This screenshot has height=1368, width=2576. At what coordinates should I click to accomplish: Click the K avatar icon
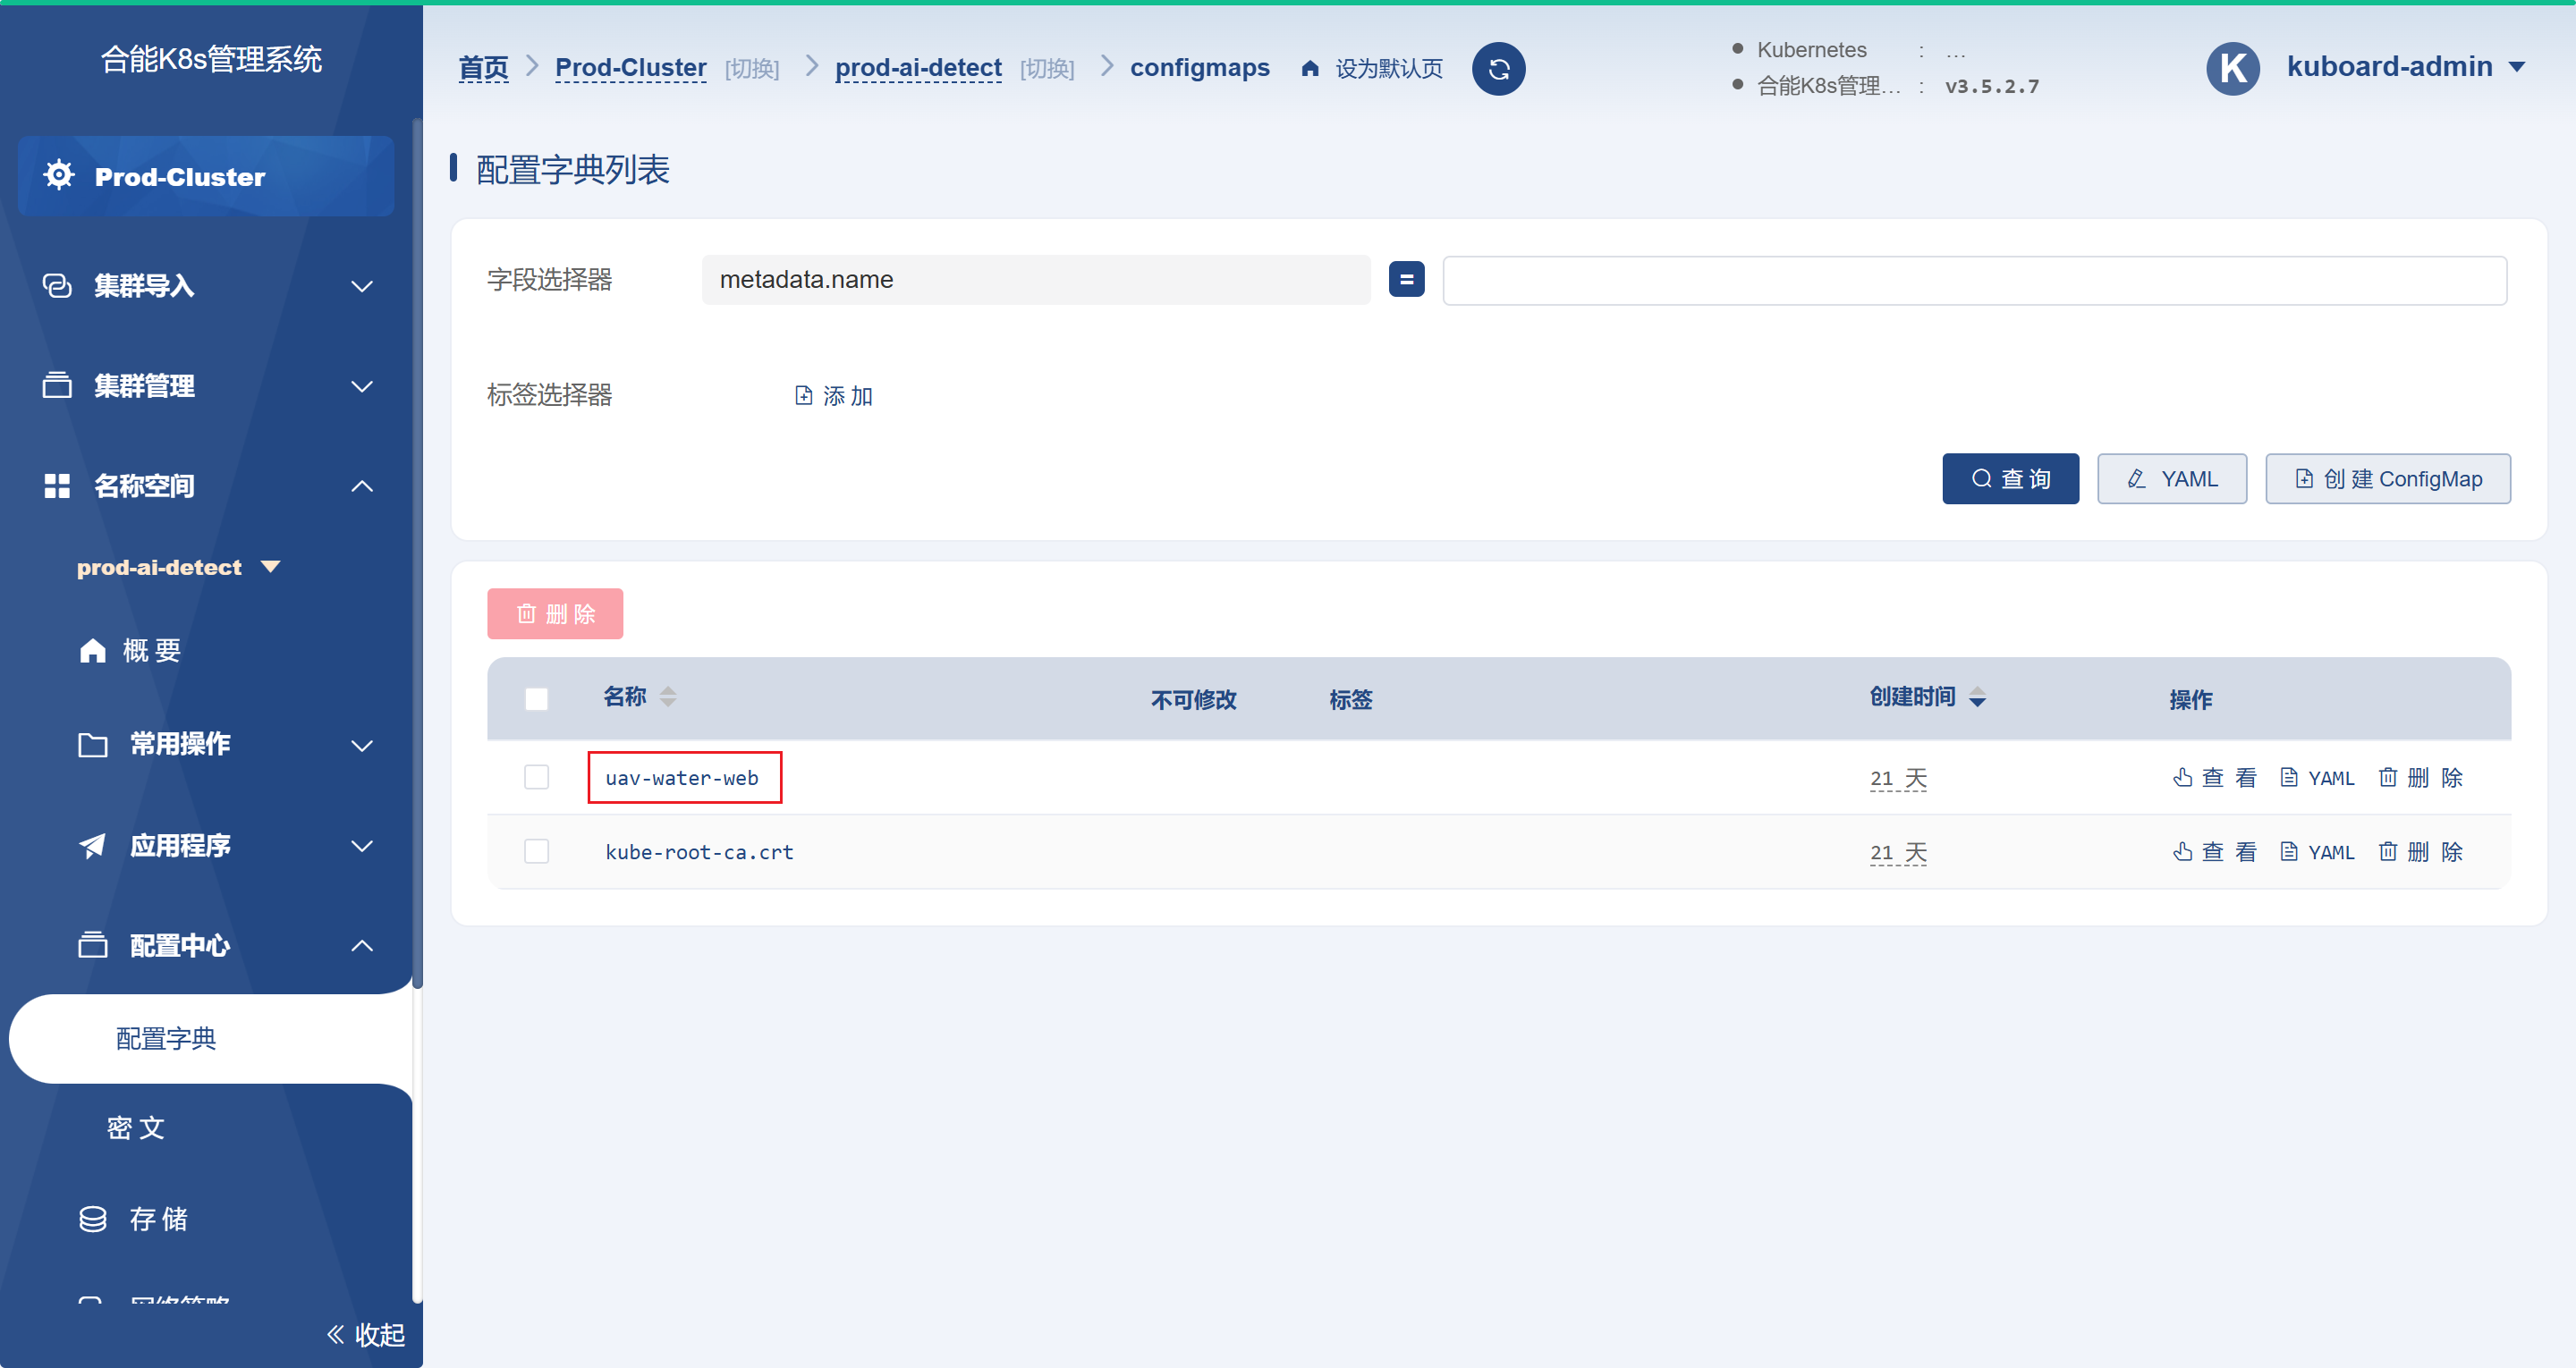[x=2232, y=68]
